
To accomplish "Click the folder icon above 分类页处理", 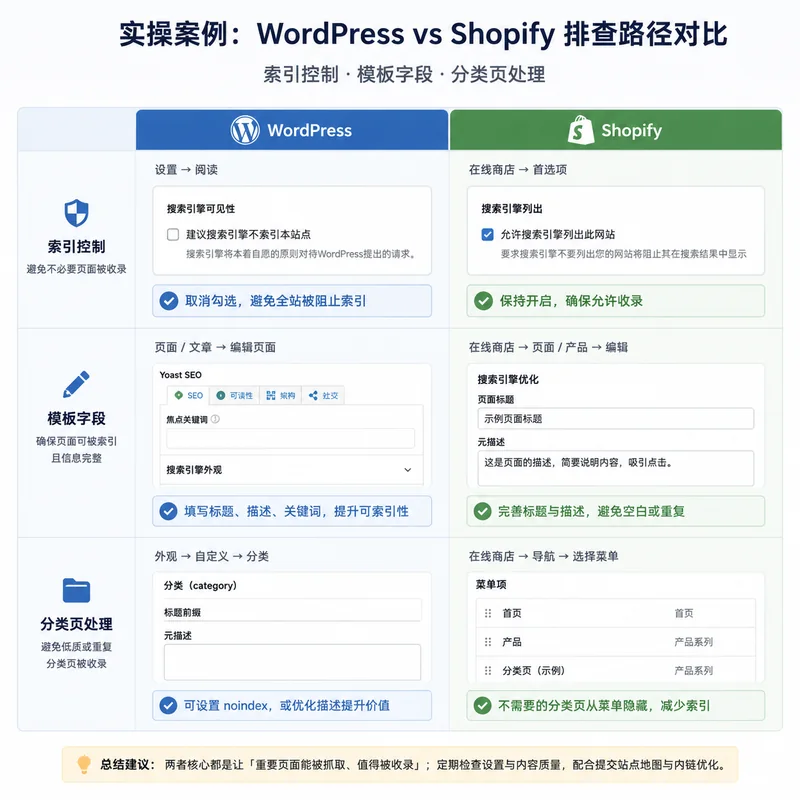I will [x=77, y=590].
